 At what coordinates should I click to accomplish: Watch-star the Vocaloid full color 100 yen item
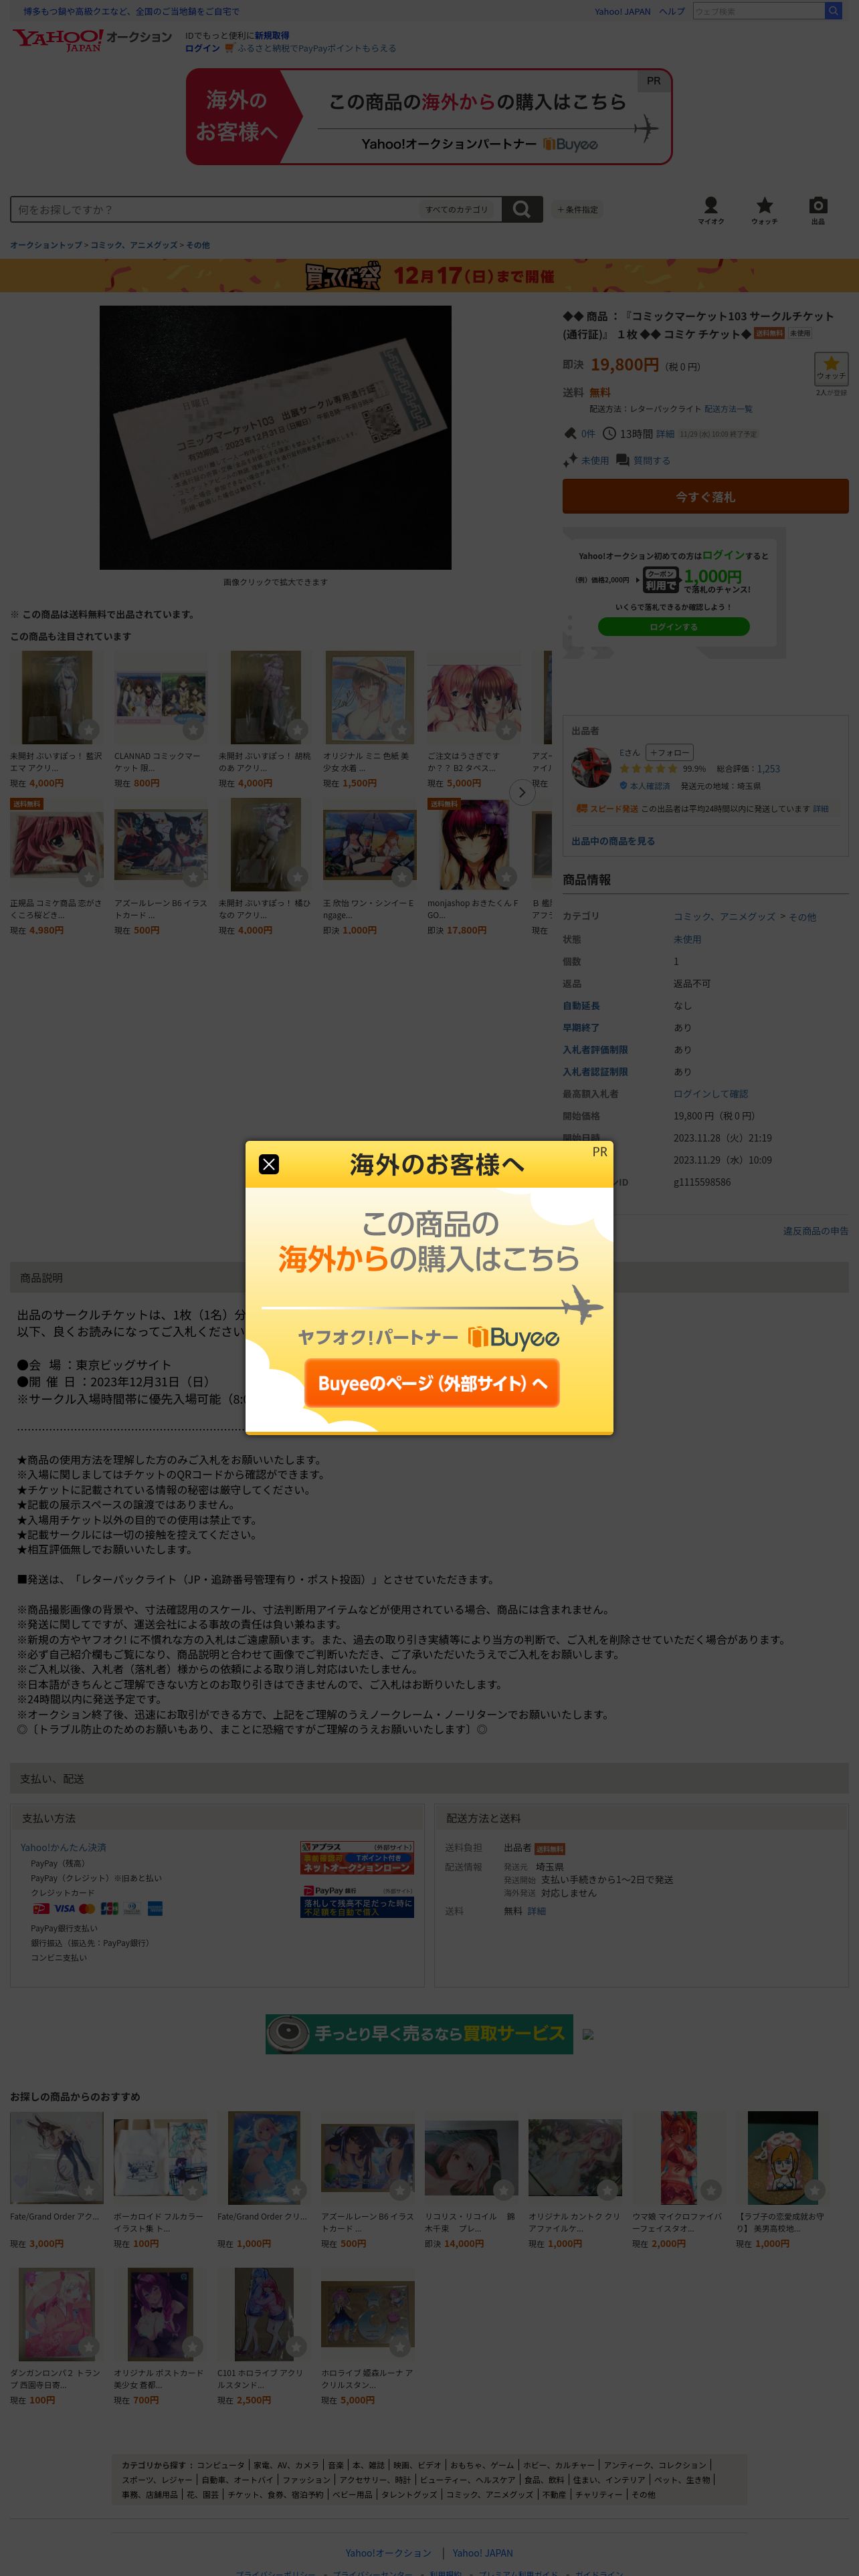(x=192, y=2190)
